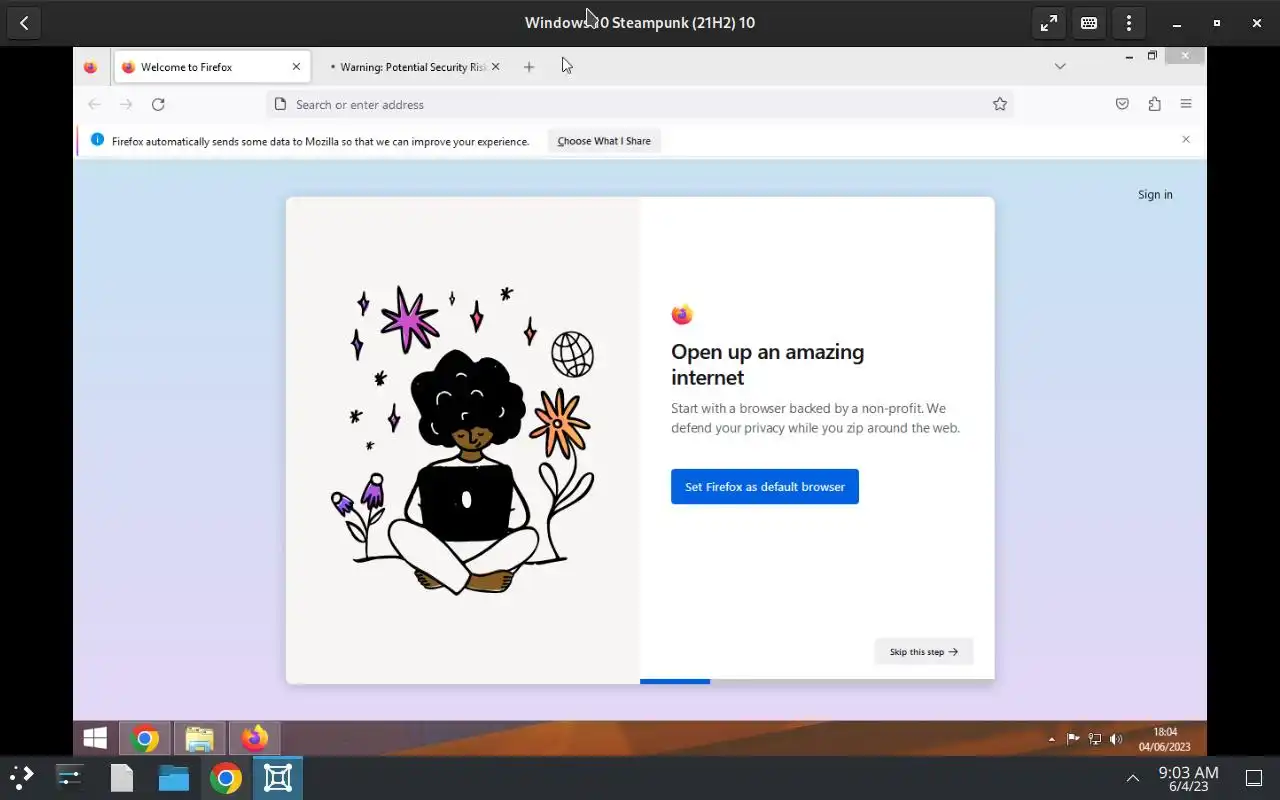Open the host application launcher

22,777
